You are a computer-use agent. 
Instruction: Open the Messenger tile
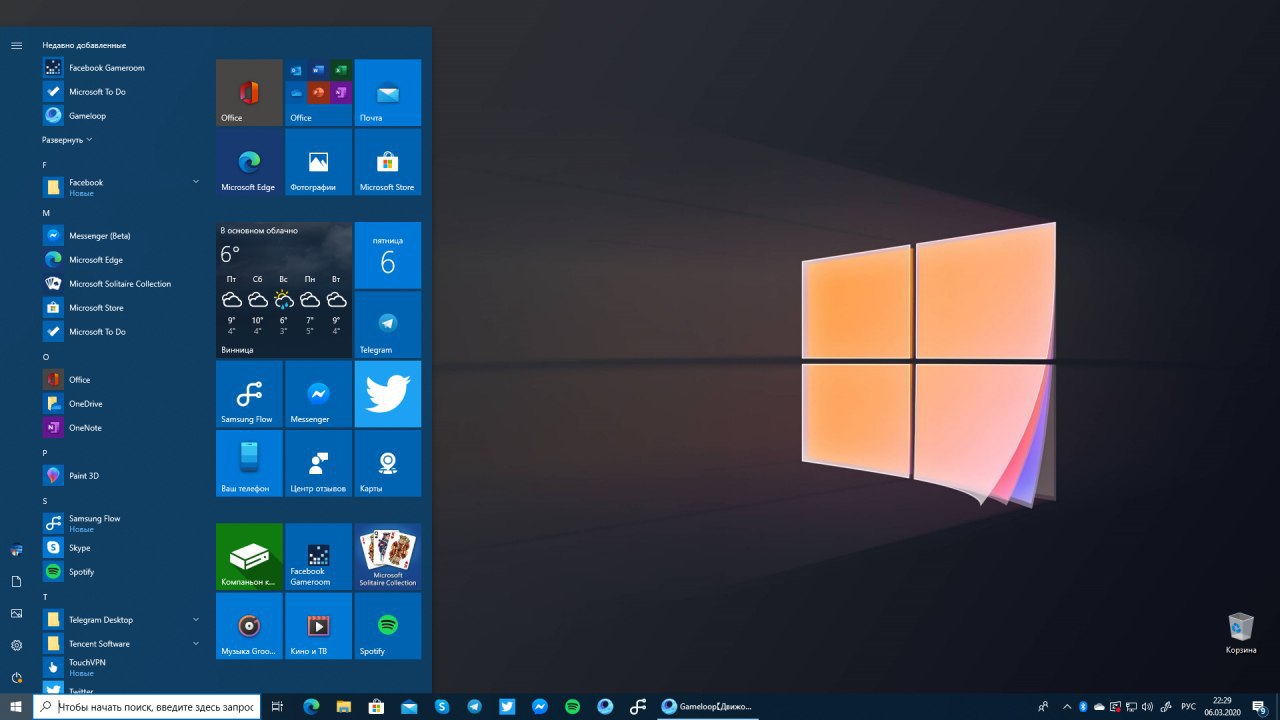pos(318,394)
